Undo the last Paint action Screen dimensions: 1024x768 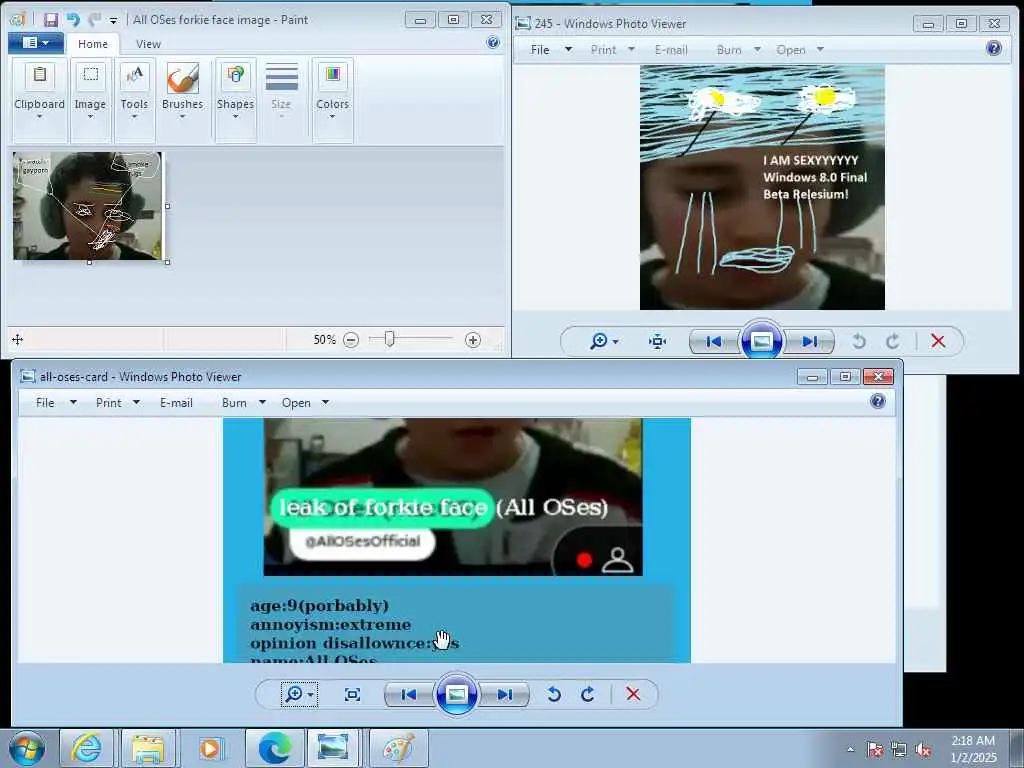[72, 20]
